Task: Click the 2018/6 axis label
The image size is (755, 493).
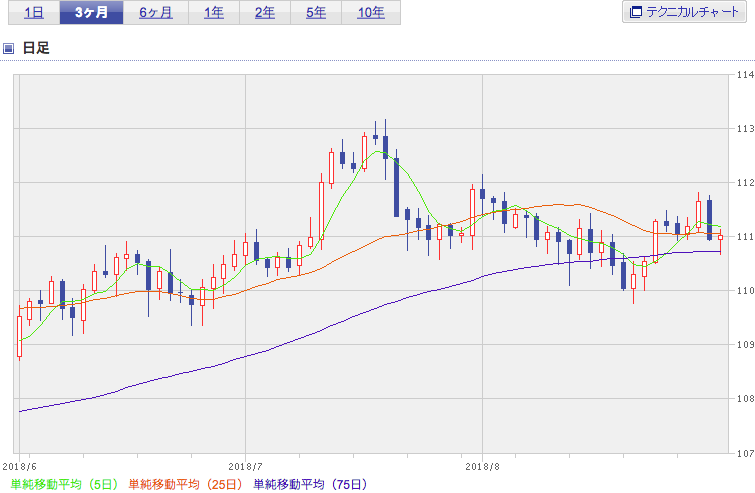Action: [x=19, y=467]
